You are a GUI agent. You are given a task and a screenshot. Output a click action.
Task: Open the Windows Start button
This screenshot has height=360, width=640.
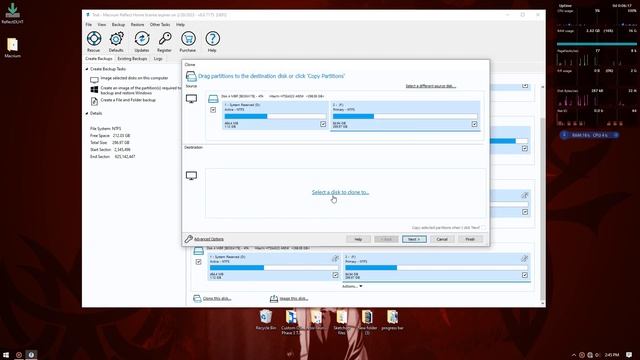(6, 355)
